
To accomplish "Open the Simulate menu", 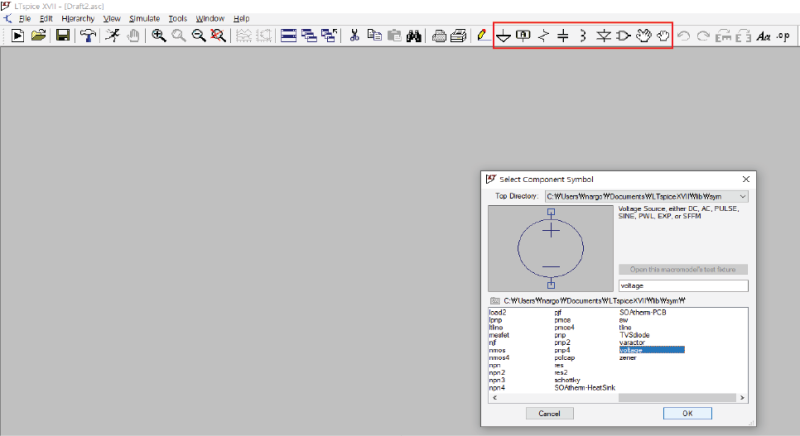I will (x=144, y=18).
